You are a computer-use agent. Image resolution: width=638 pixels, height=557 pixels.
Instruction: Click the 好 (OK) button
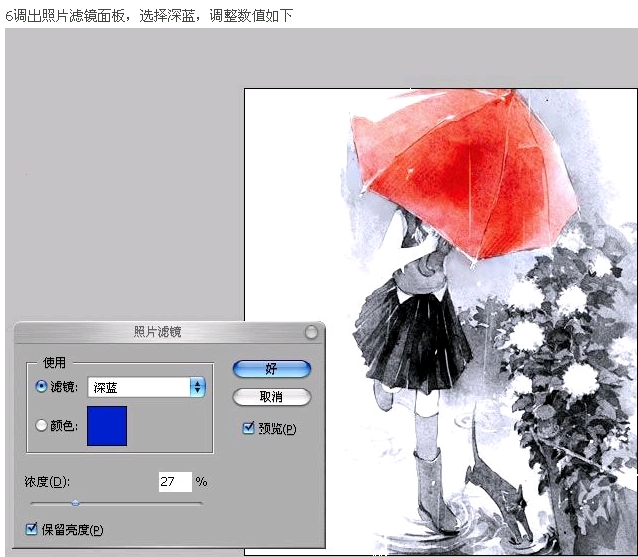[271, 369]
